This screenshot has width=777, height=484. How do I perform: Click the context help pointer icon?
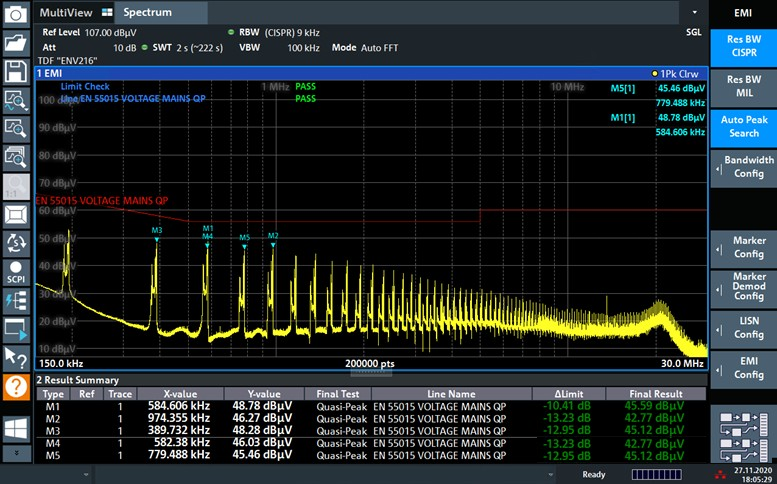[16, 357]
